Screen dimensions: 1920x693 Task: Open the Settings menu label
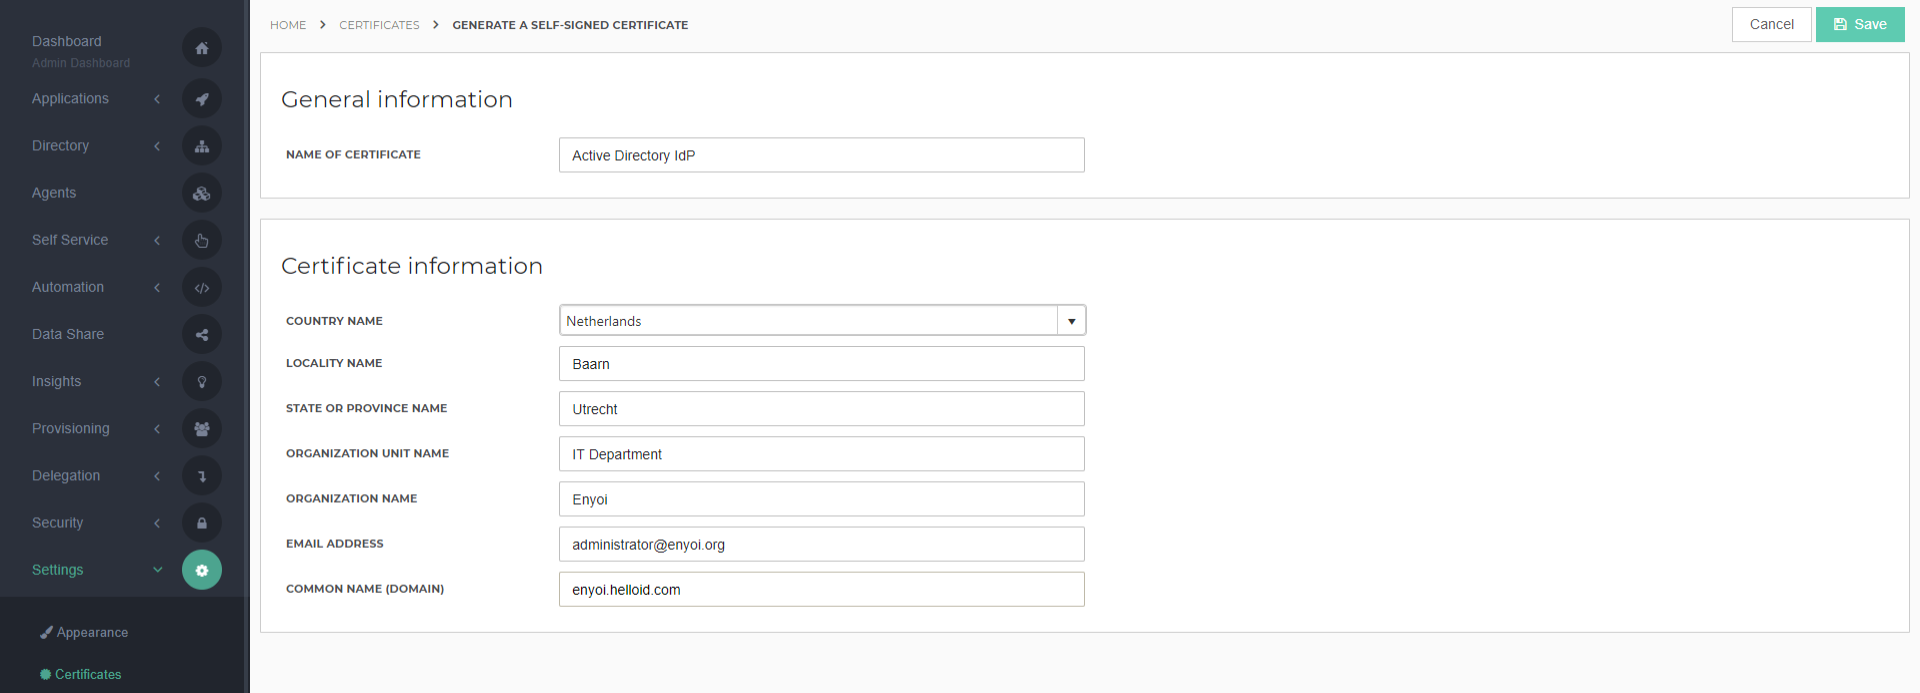coord(58,570)
